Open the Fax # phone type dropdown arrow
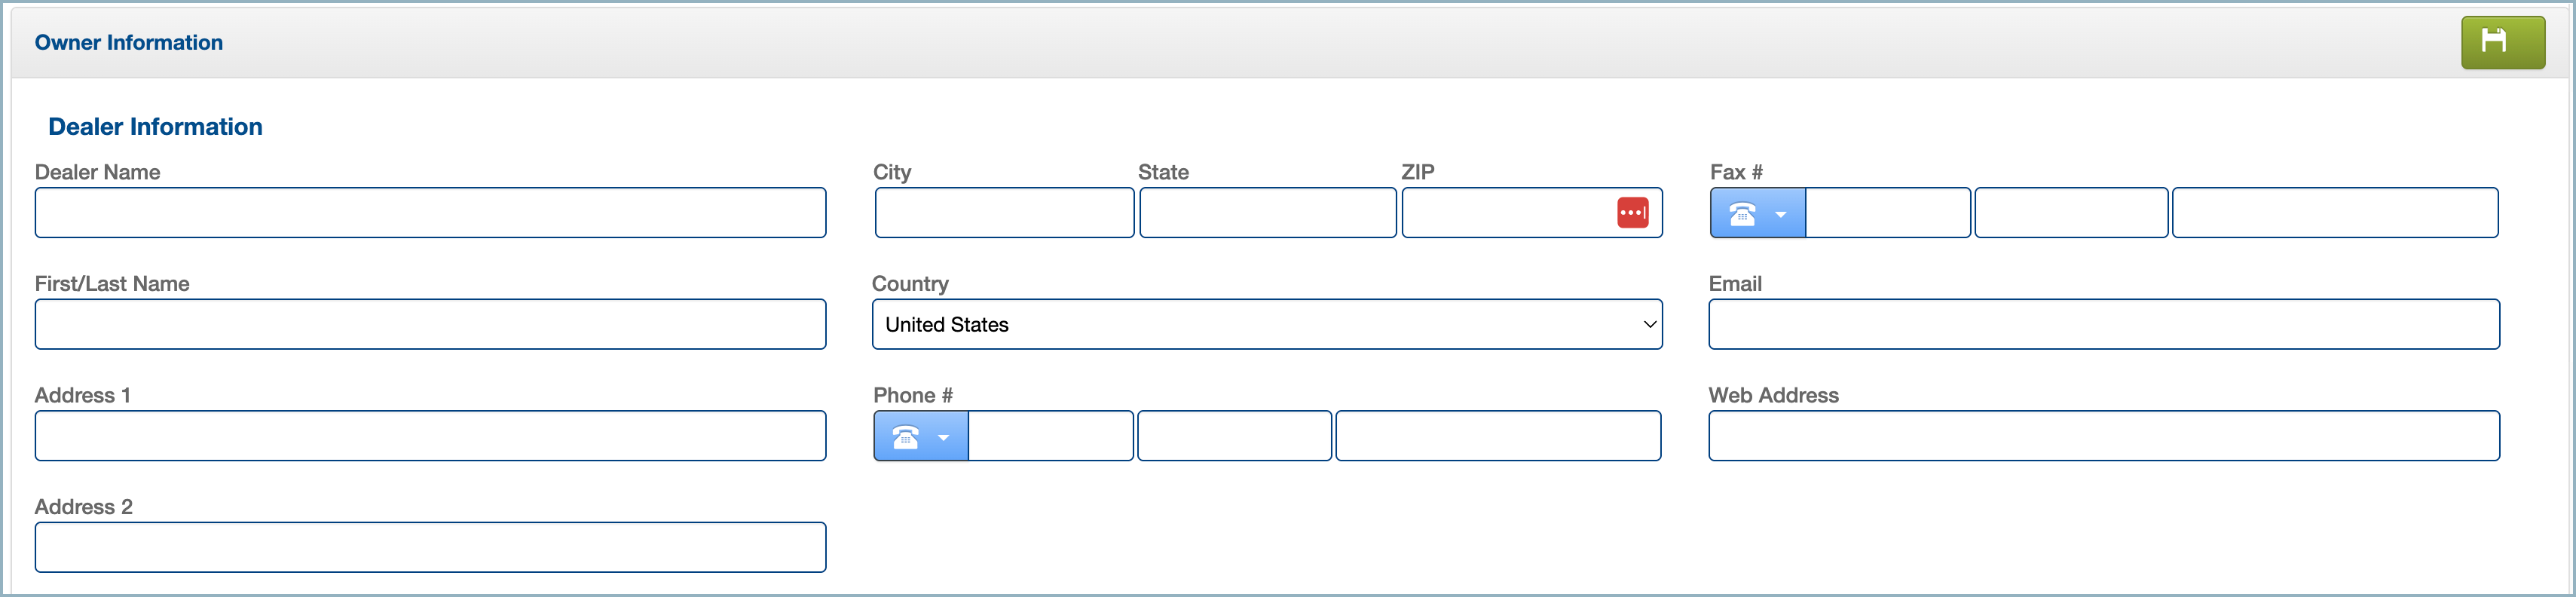The height and width of the screenshot is (597, 2576). click(x=1781, y=214)
